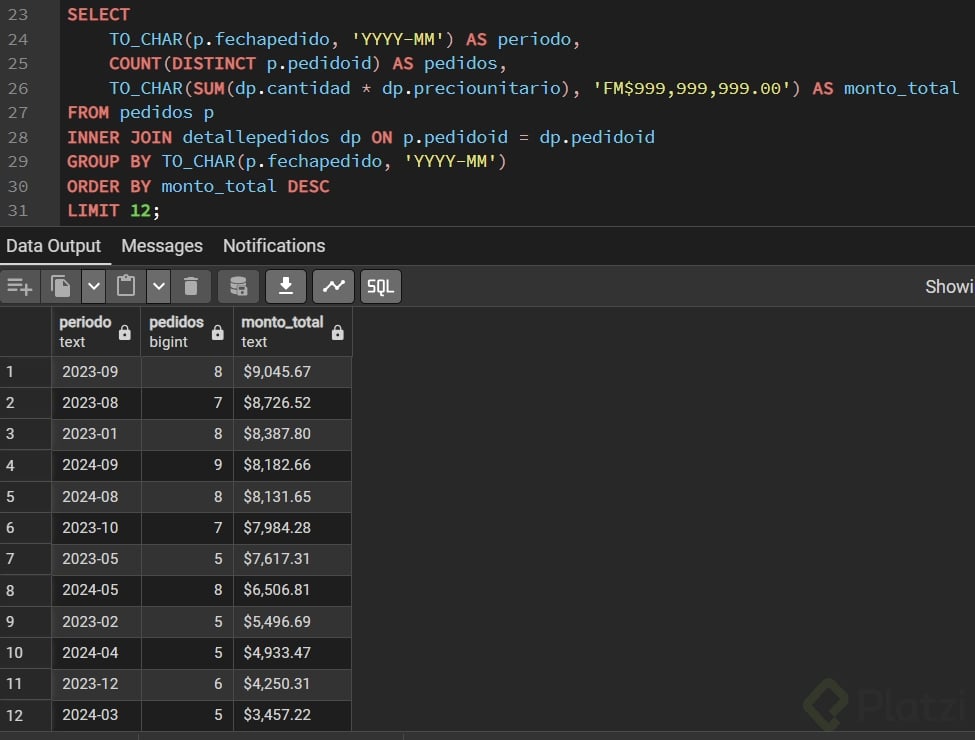The height and width of the screenshot is (740, 975).
Task: Click cell with periodo 2023-02
Action: pyautogui.click(x=96, y=622)
